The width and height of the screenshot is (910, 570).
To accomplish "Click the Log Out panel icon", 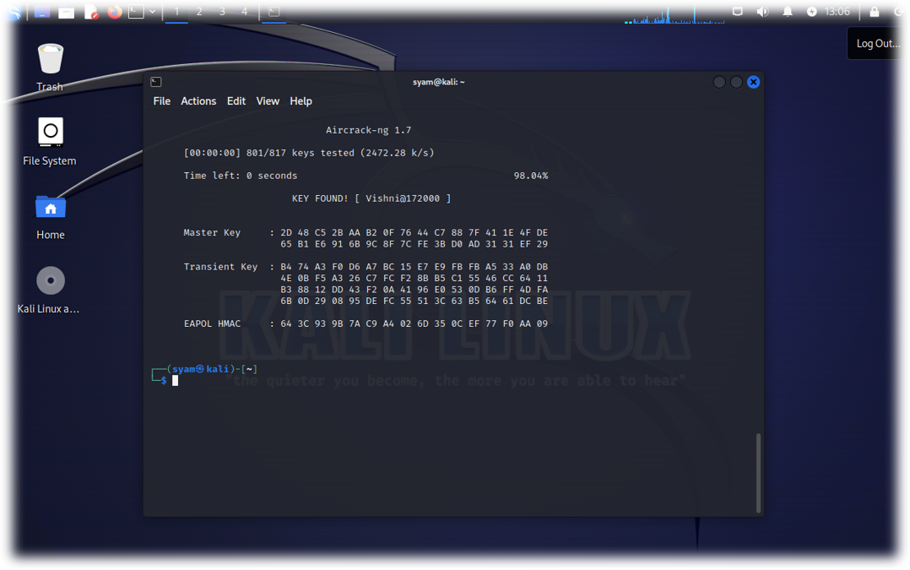I will click(x=898, y=12).
